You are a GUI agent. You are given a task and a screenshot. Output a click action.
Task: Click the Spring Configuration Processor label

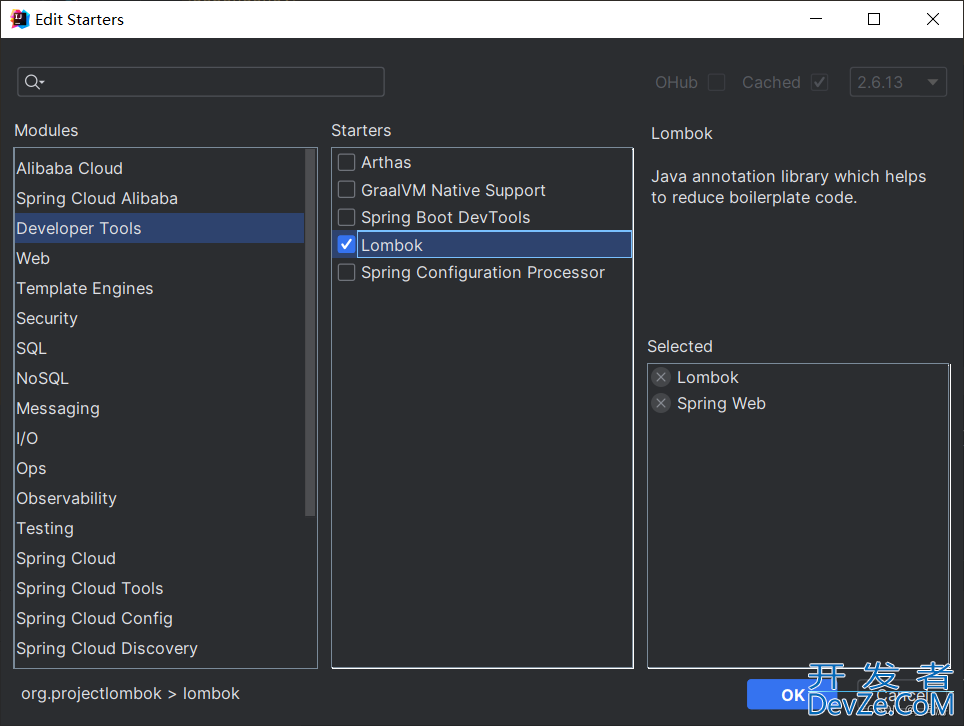pos(483,272)
